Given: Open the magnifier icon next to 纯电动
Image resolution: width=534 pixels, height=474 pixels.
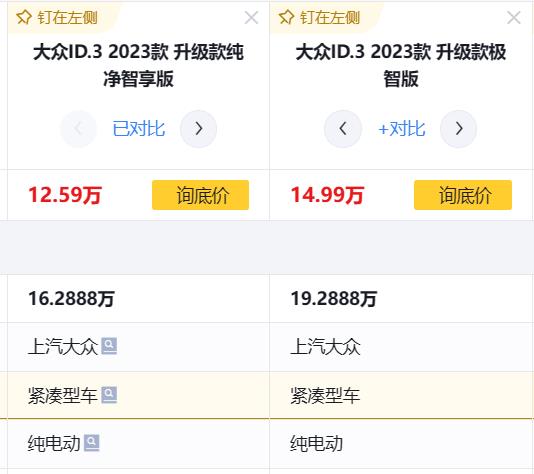Looking at the screenshot, I should click(92, 443).
